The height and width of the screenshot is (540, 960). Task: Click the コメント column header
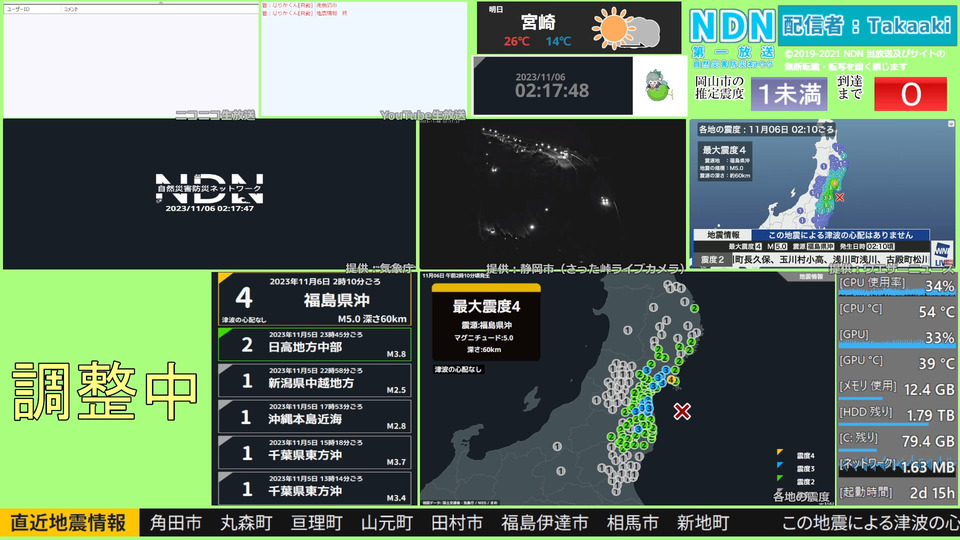(72, 9)
